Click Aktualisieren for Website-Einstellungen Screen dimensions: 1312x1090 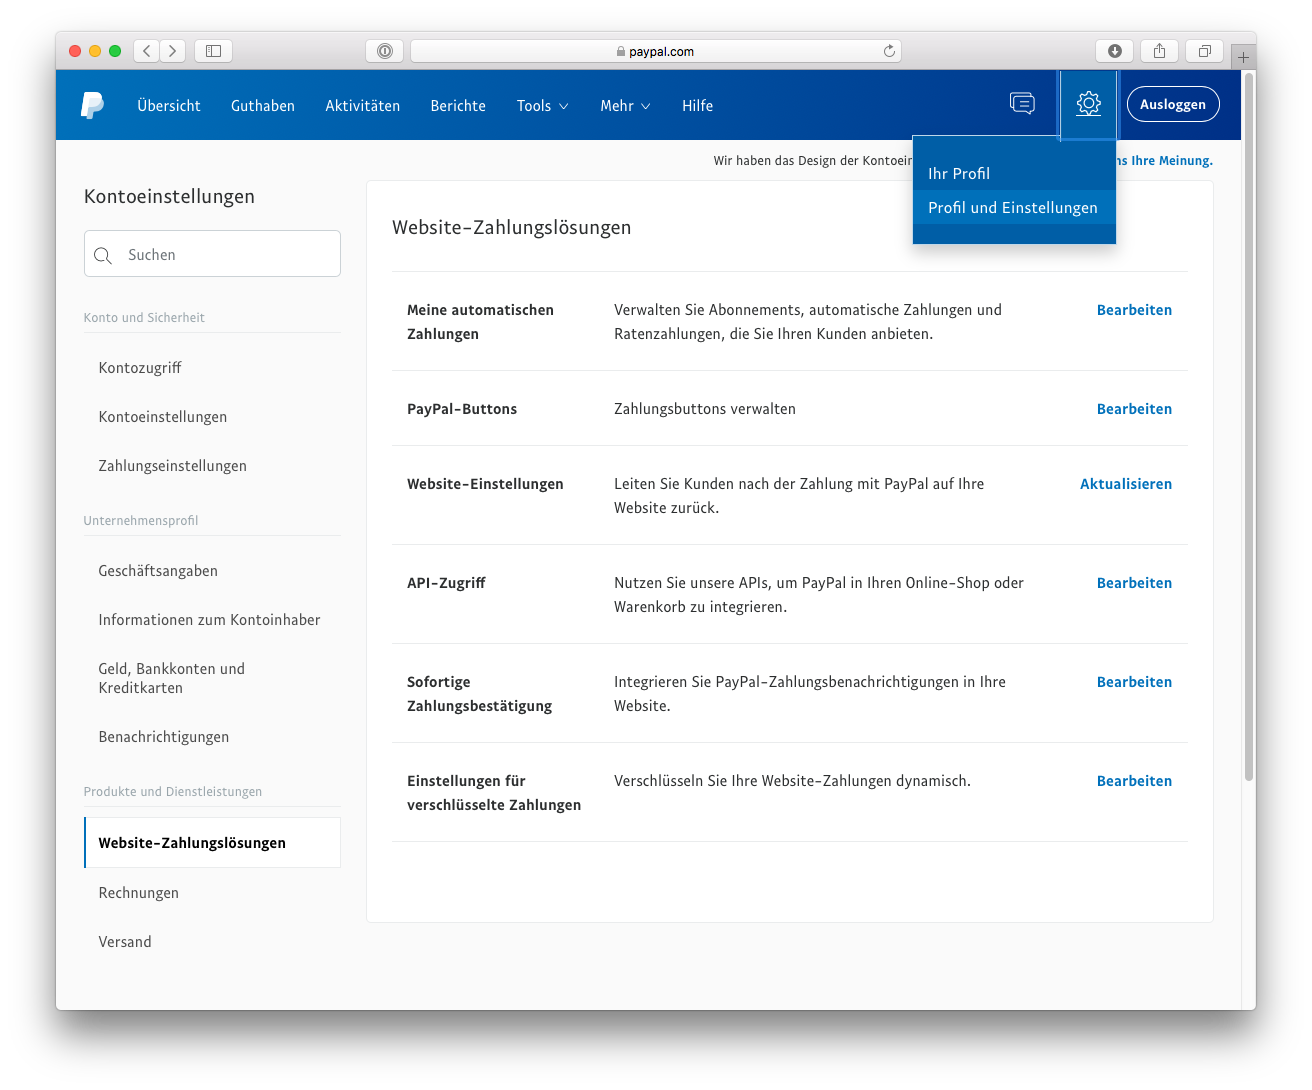coord(1125,484)
